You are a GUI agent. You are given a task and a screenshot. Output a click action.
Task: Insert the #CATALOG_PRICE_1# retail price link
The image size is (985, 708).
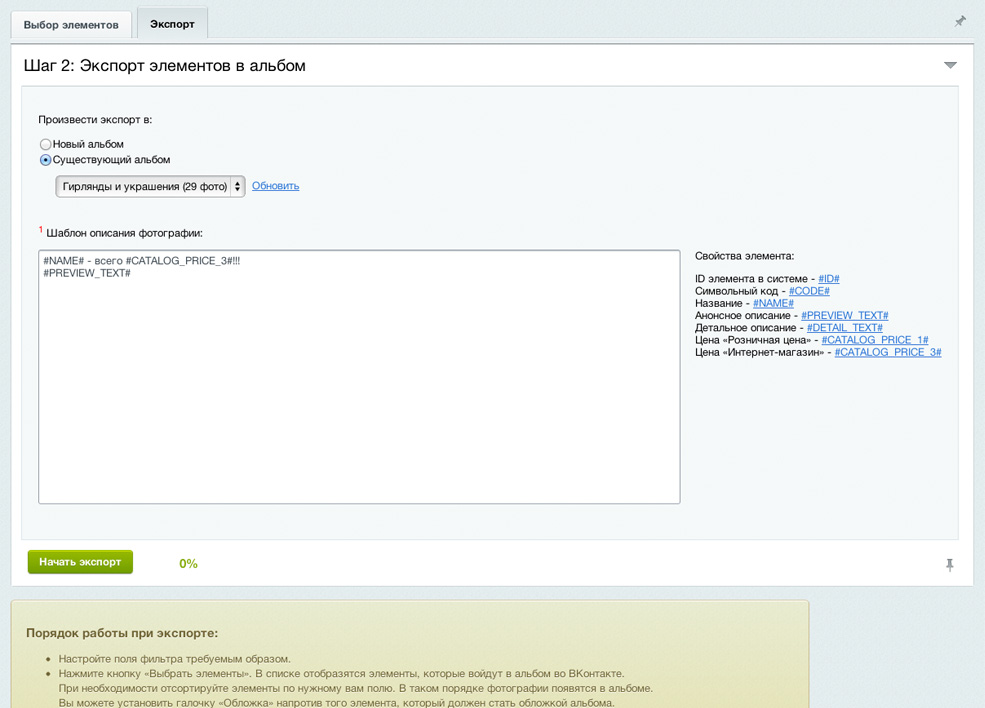tap(874, 340)
